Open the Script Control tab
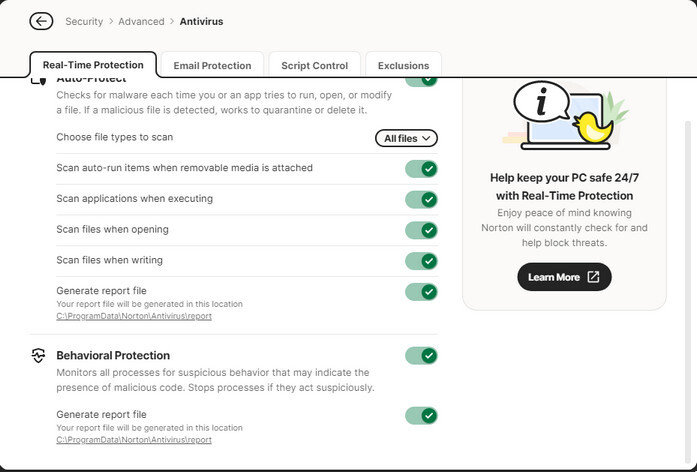Screen dimensions: 697x472 [314, 65]
